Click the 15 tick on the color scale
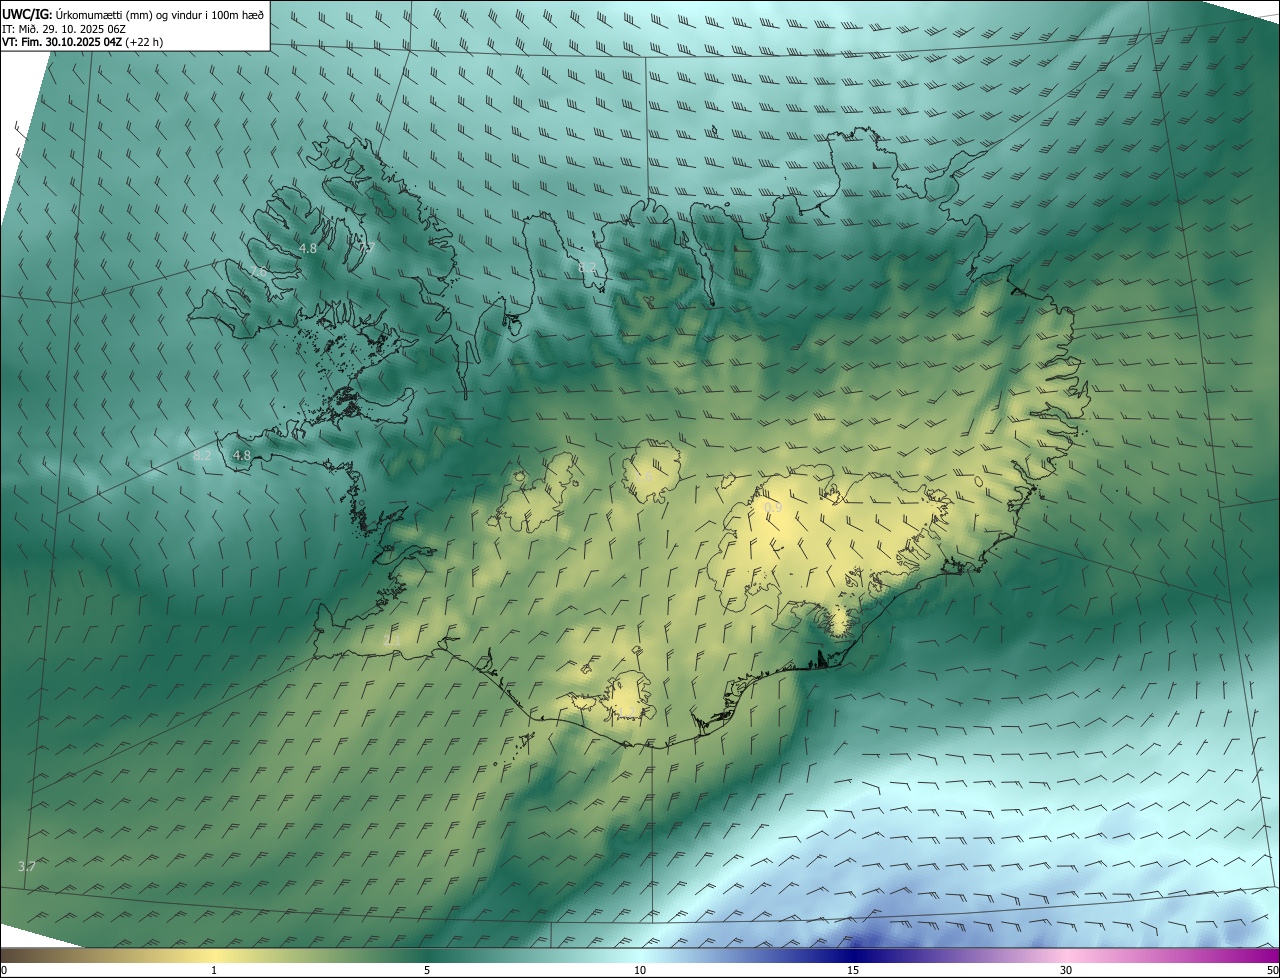 (x=853, y=970)
